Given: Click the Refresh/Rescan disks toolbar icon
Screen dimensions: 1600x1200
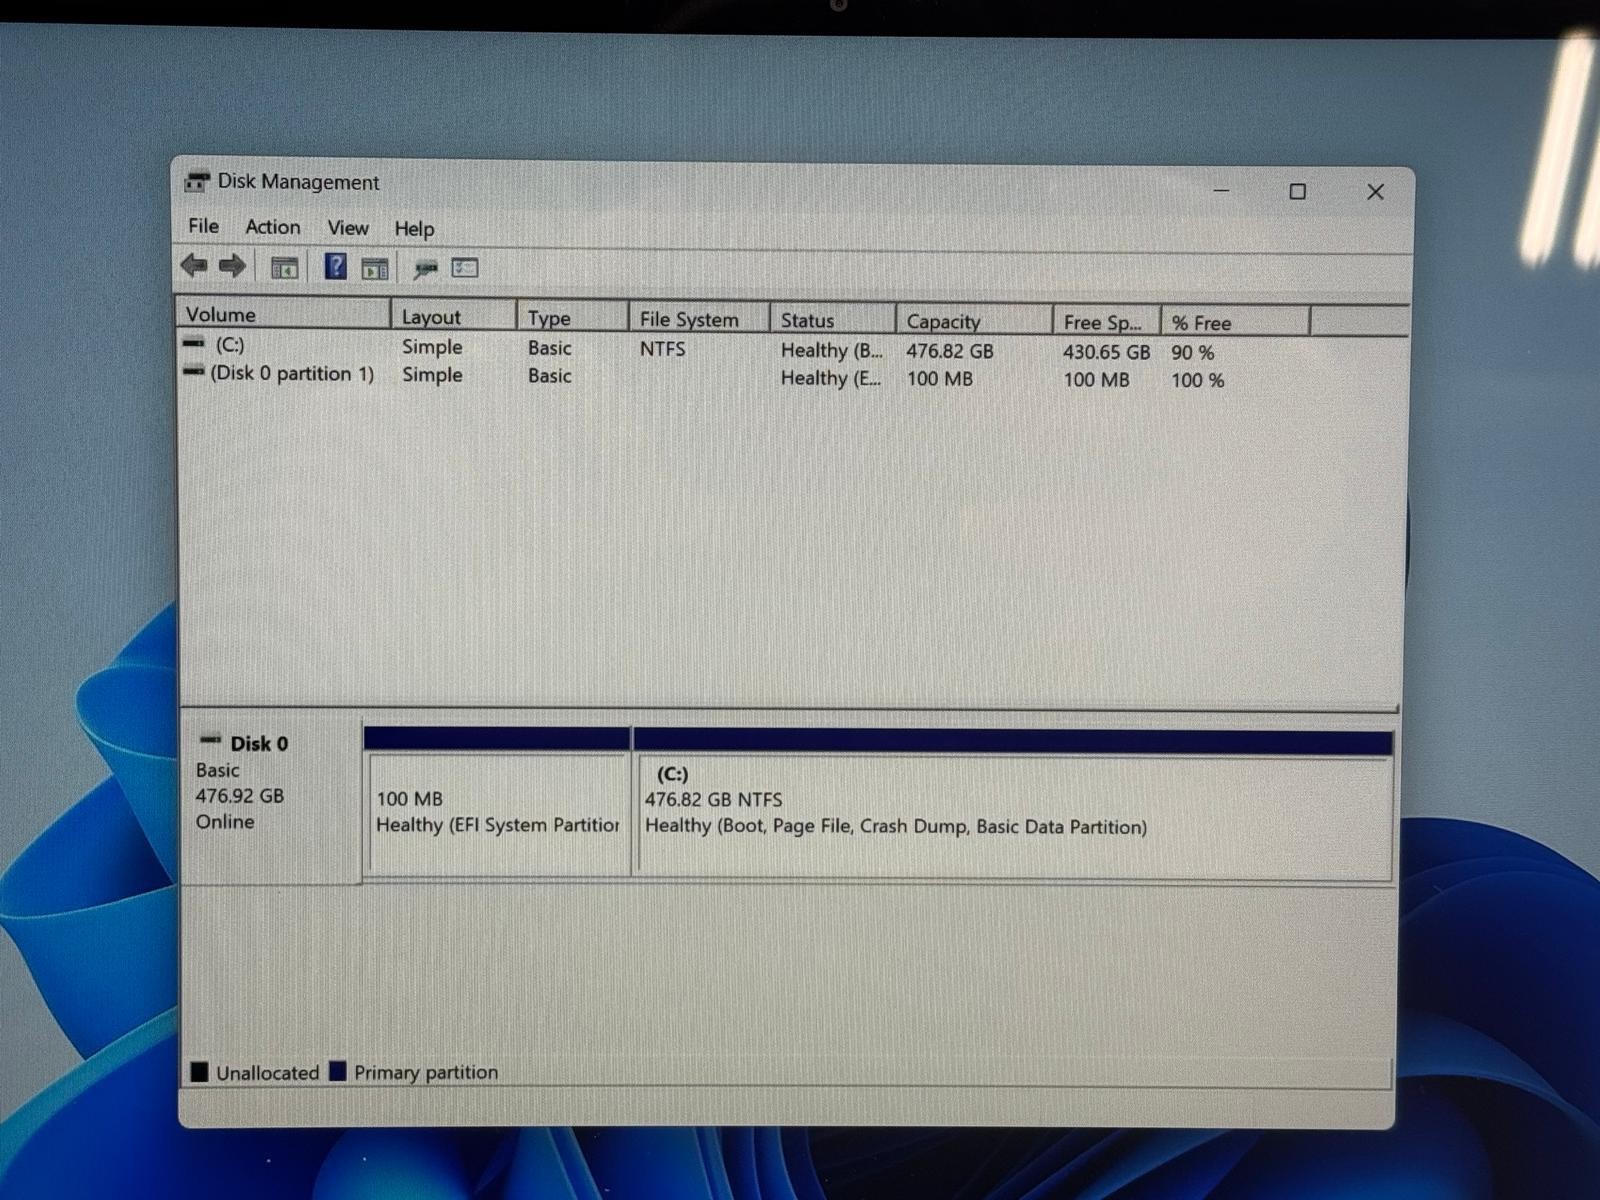Looking at the screenshot, I should 426,268.
